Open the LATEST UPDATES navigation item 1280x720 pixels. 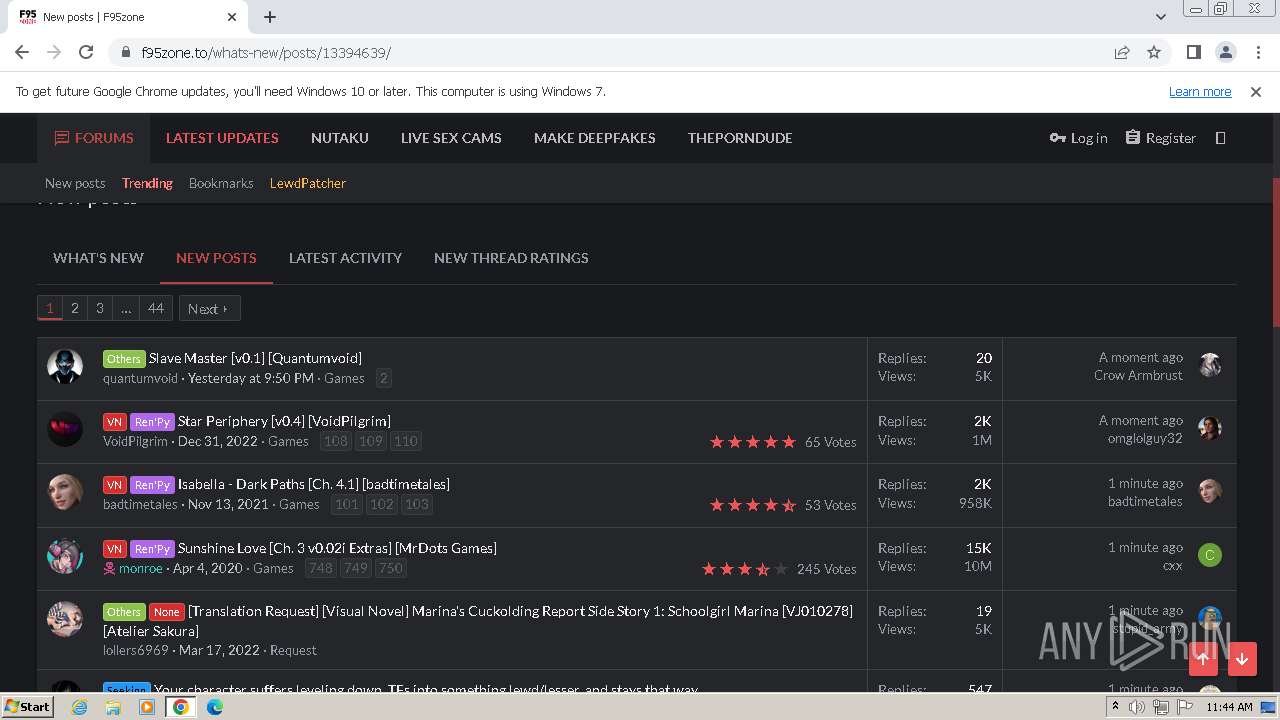tap(222, 138)
